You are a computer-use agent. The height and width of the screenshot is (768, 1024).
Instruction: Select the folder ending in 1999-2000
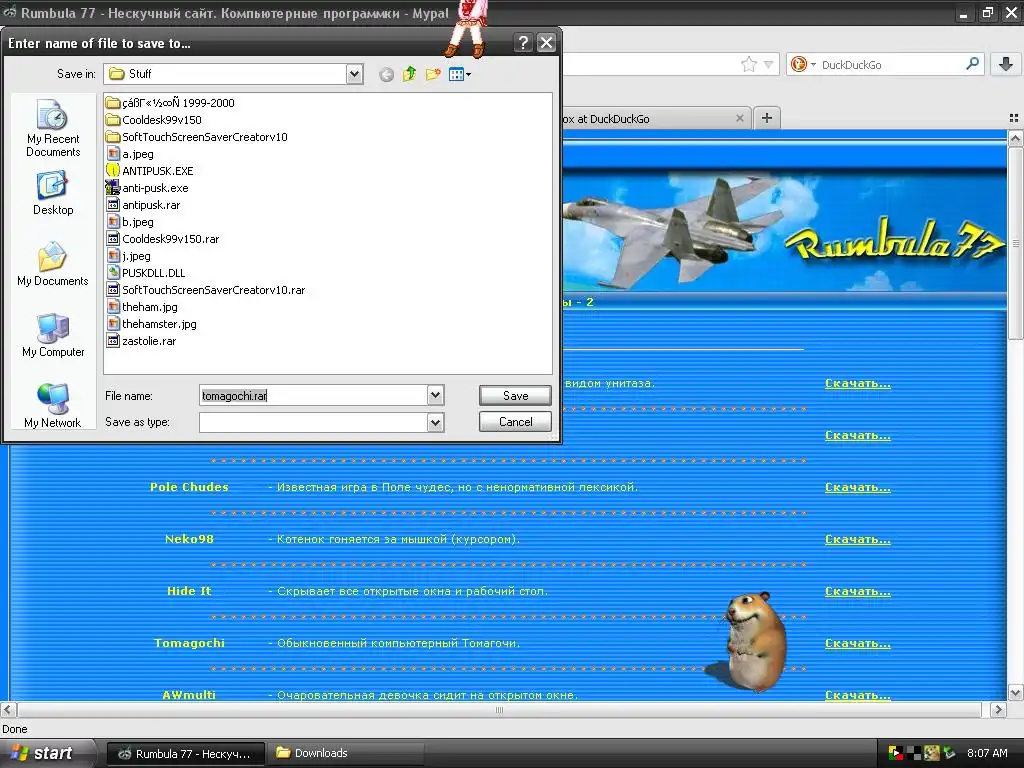(170, 103)
